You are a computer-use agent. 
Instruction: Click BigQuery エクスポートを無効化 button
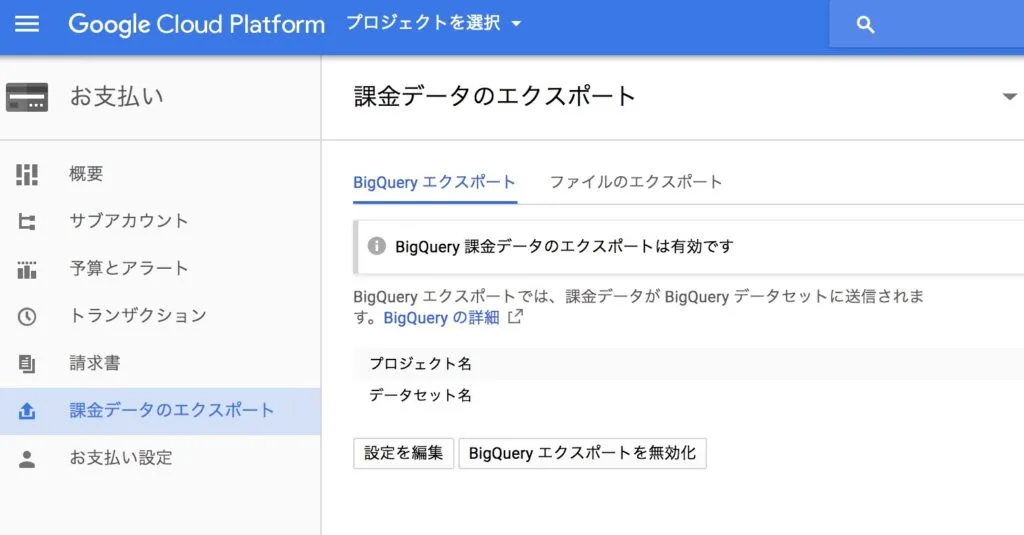point(583,453)
